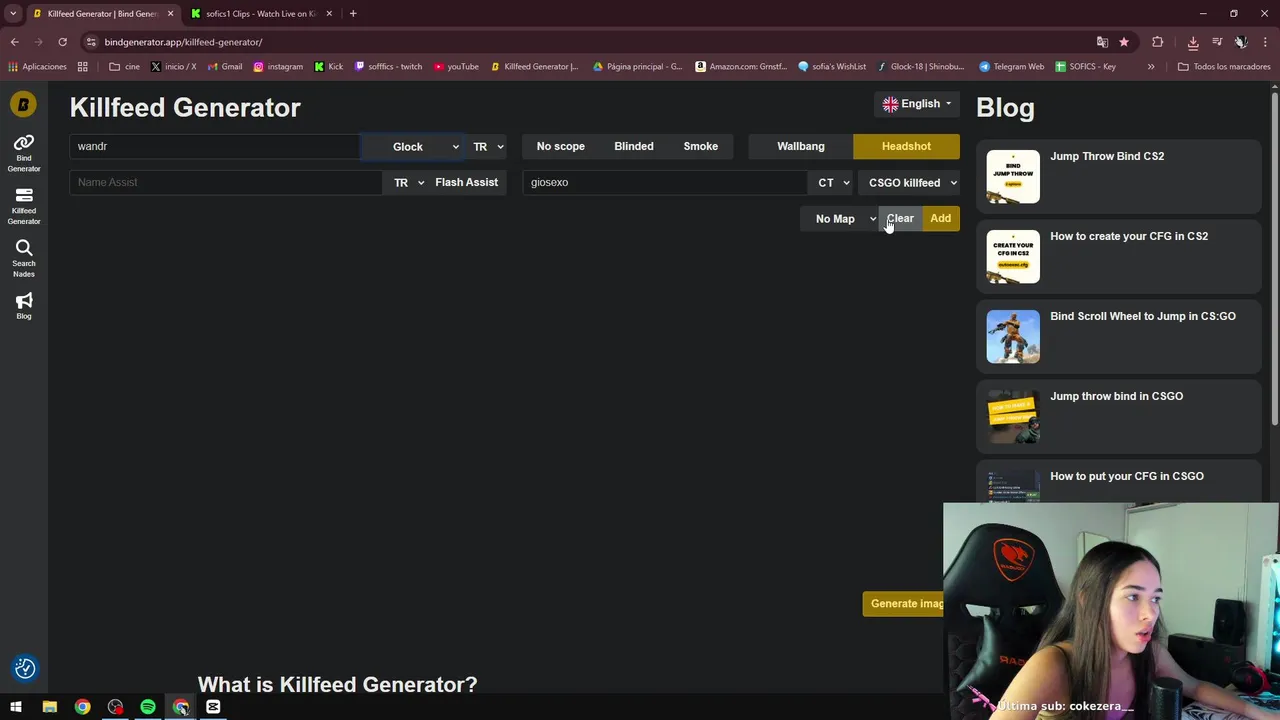Image resolution: width=1280 pixels, height=720 pixels.
Task: Open Chrome from the taskbar
Action: [82, 707]
